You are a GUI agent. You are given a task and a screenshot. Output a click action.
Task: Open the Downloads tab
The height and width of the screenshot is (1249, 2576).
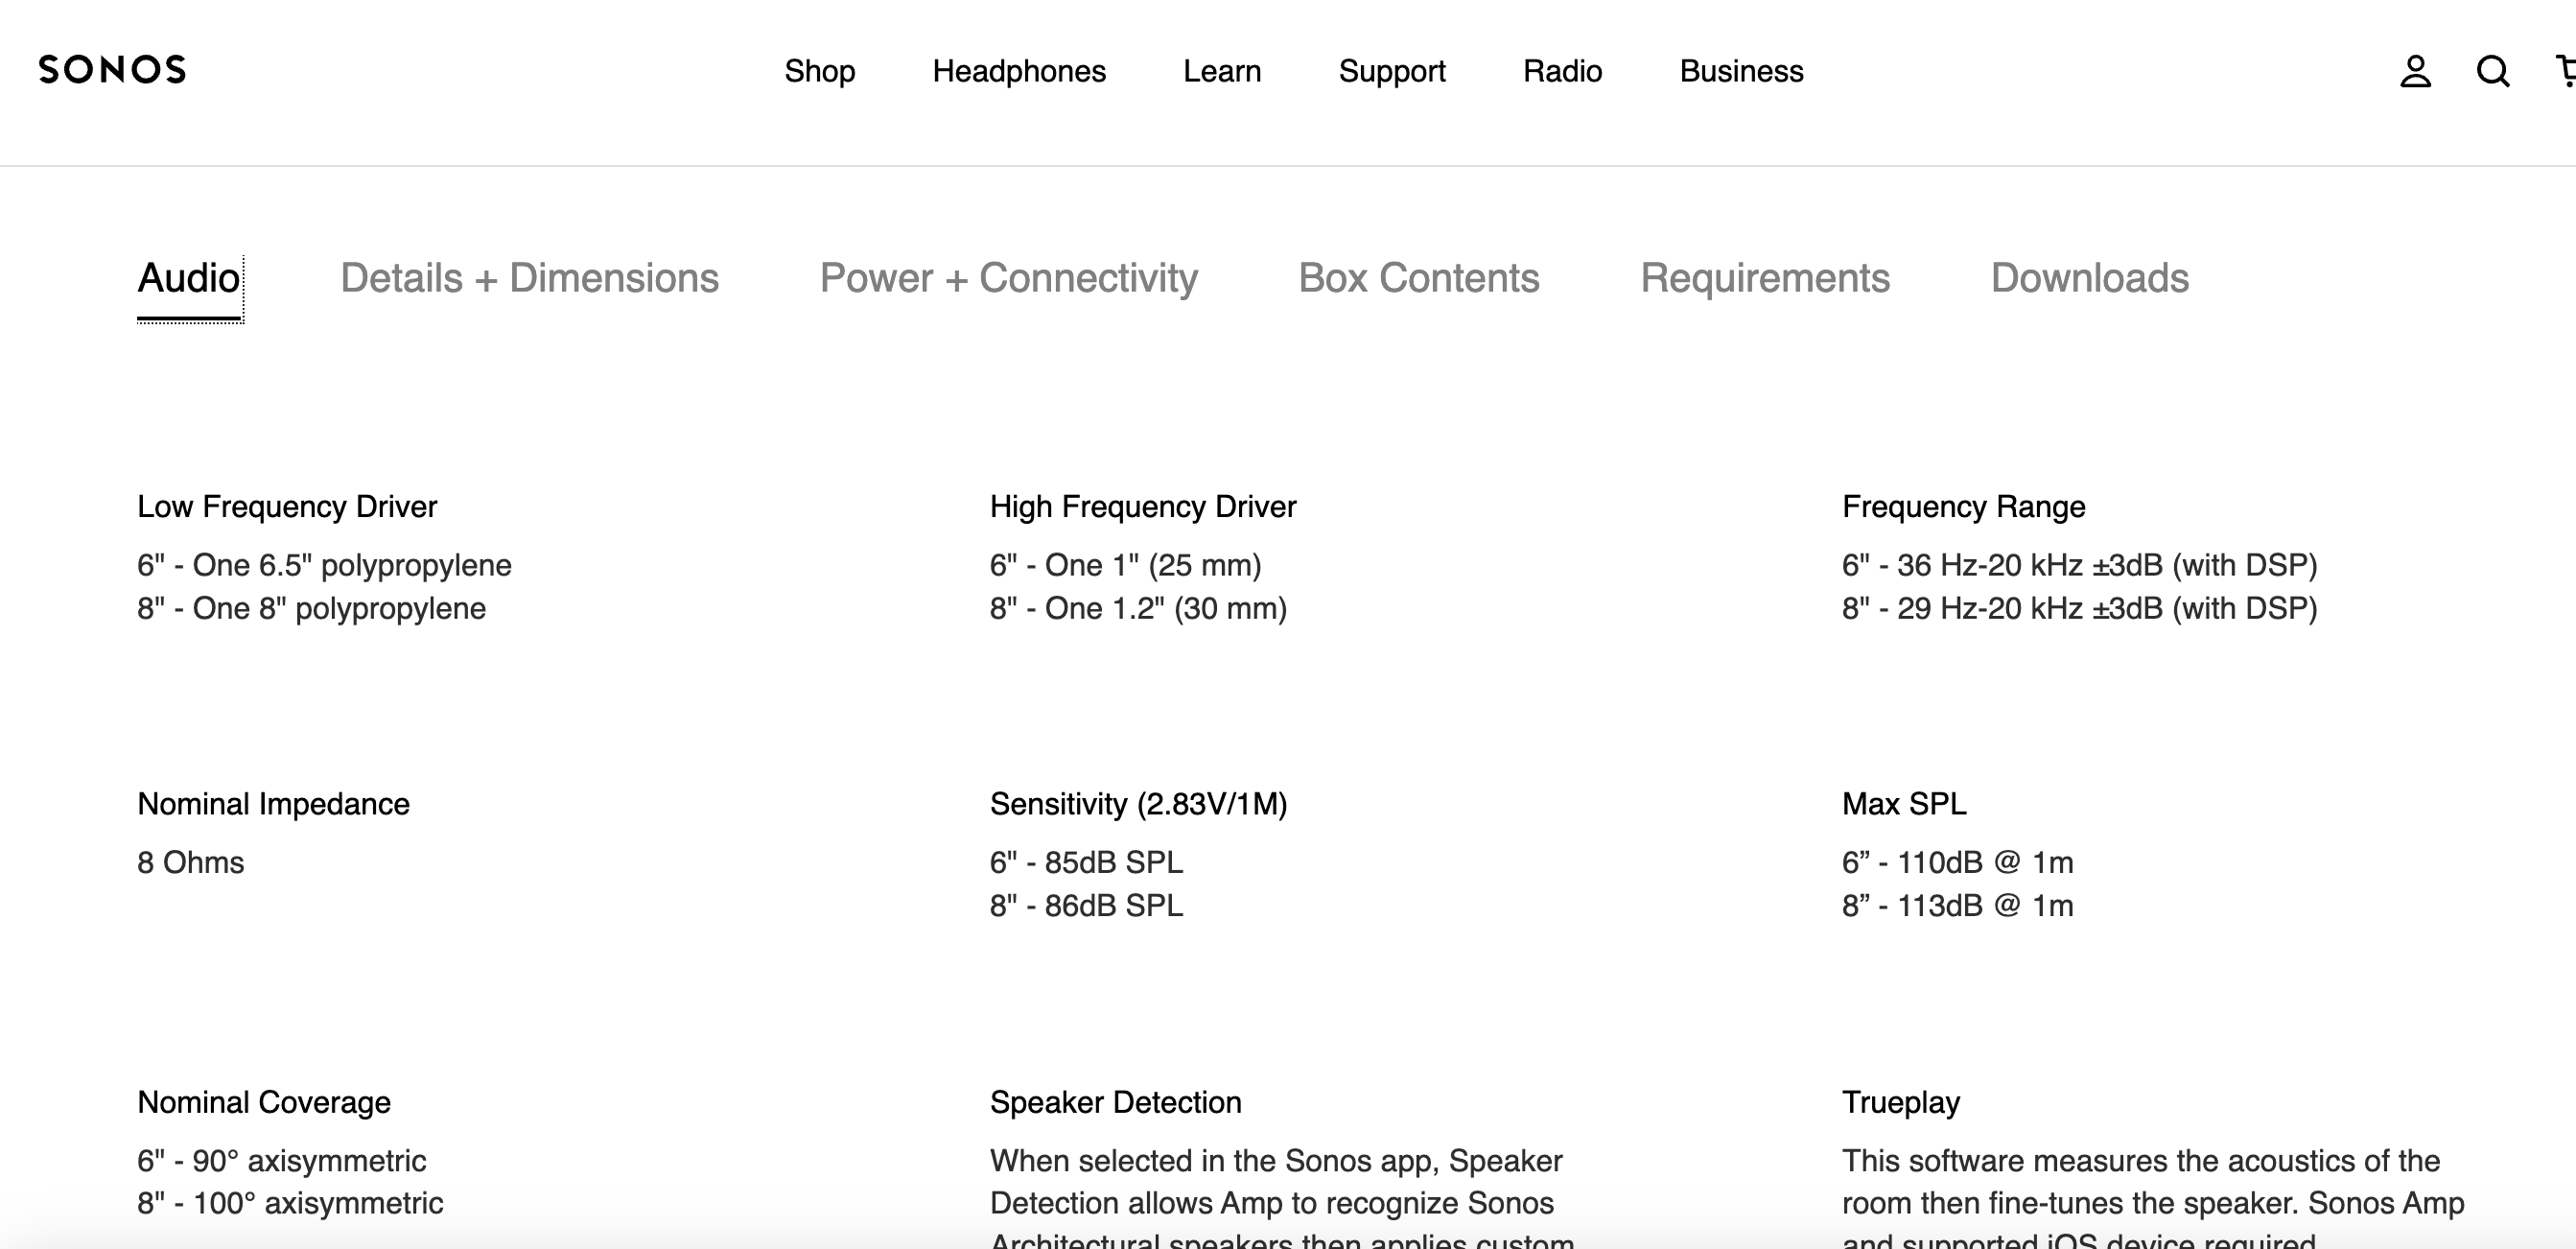(x=2089, y=279)
